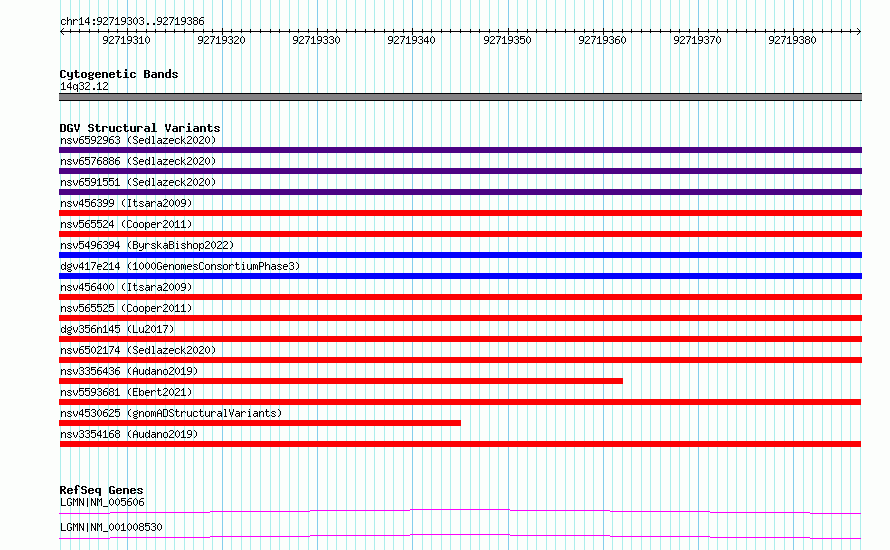Screen dimensions: 890x550
Task: Open the DGV Structural Variants track title
Action: point(140,128)
